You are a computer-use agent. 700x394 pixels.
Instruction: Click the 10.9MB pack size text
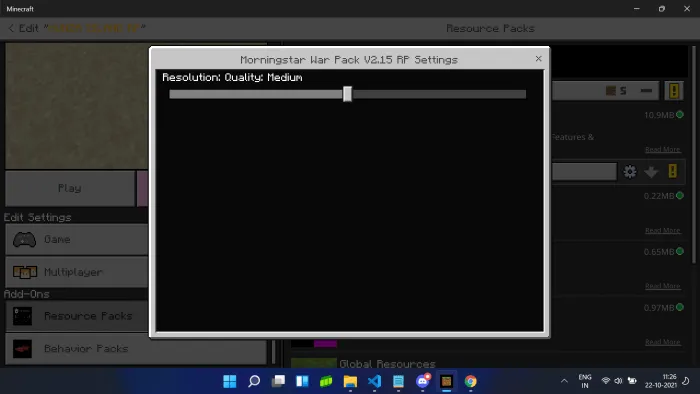click(x=659, y=115)
